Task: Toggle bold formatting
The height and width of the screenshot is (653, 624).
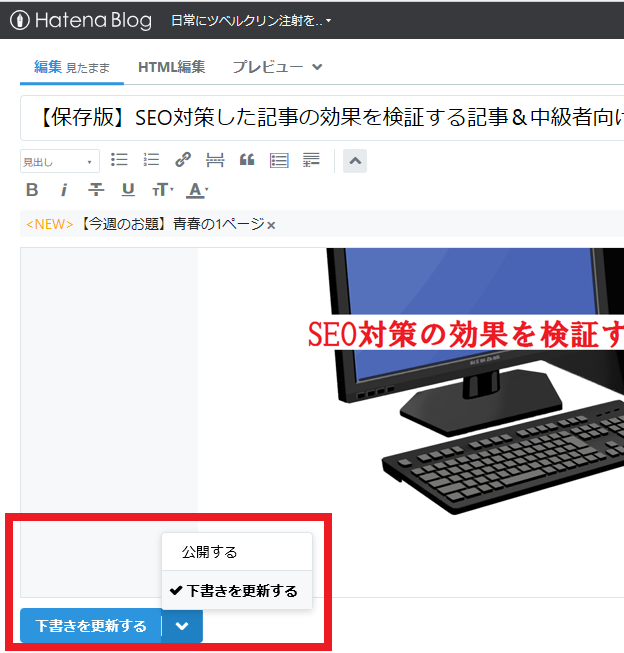Action: (x=32, y=190)
